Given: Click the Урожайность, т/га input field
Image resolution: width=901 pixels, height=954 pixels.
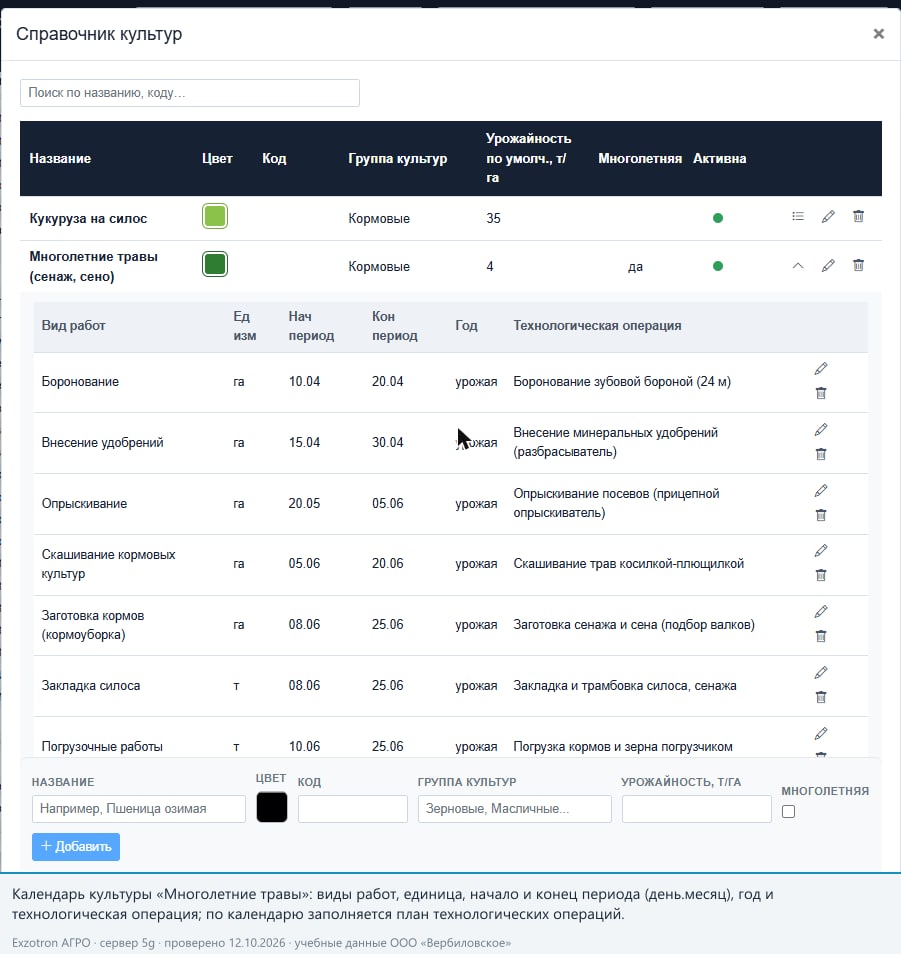Looking at the screenshot, I should click(697, 809).
